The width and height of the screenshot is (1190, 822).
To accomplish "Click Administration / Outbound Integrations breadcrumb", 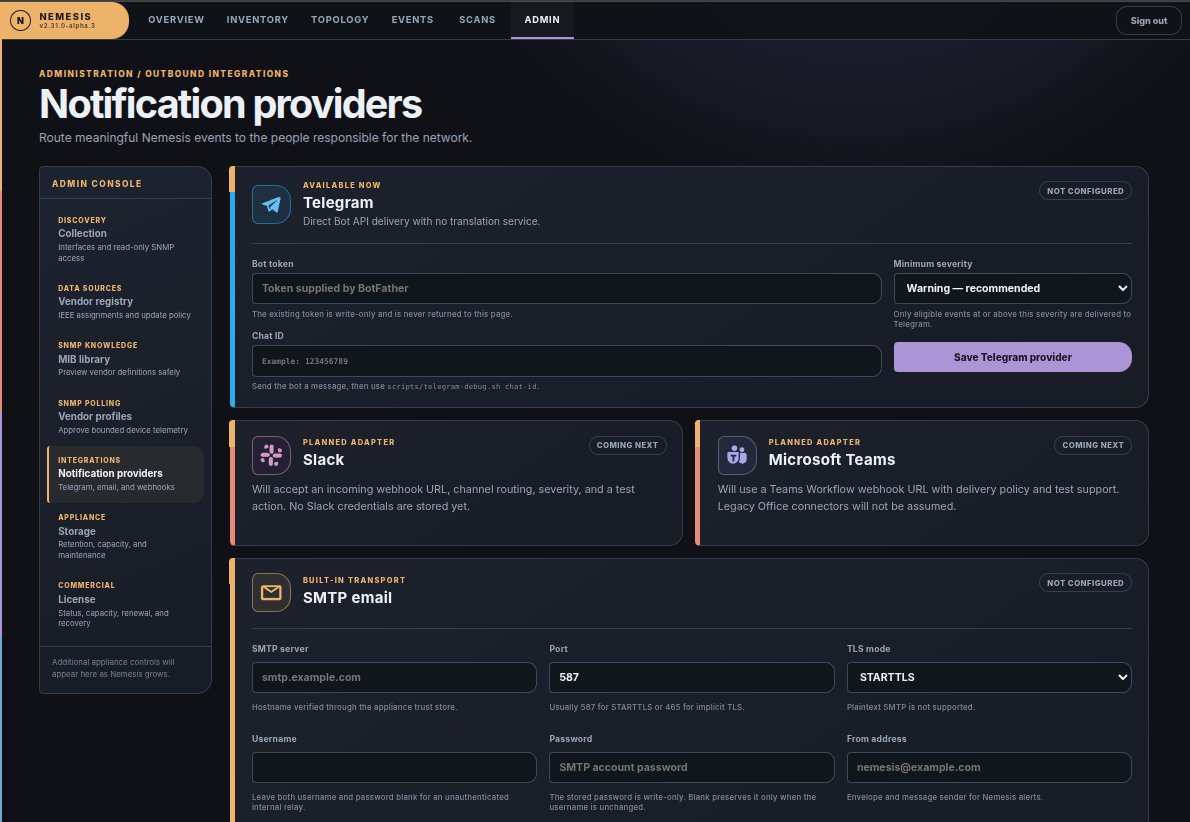I will pos(164,74).
